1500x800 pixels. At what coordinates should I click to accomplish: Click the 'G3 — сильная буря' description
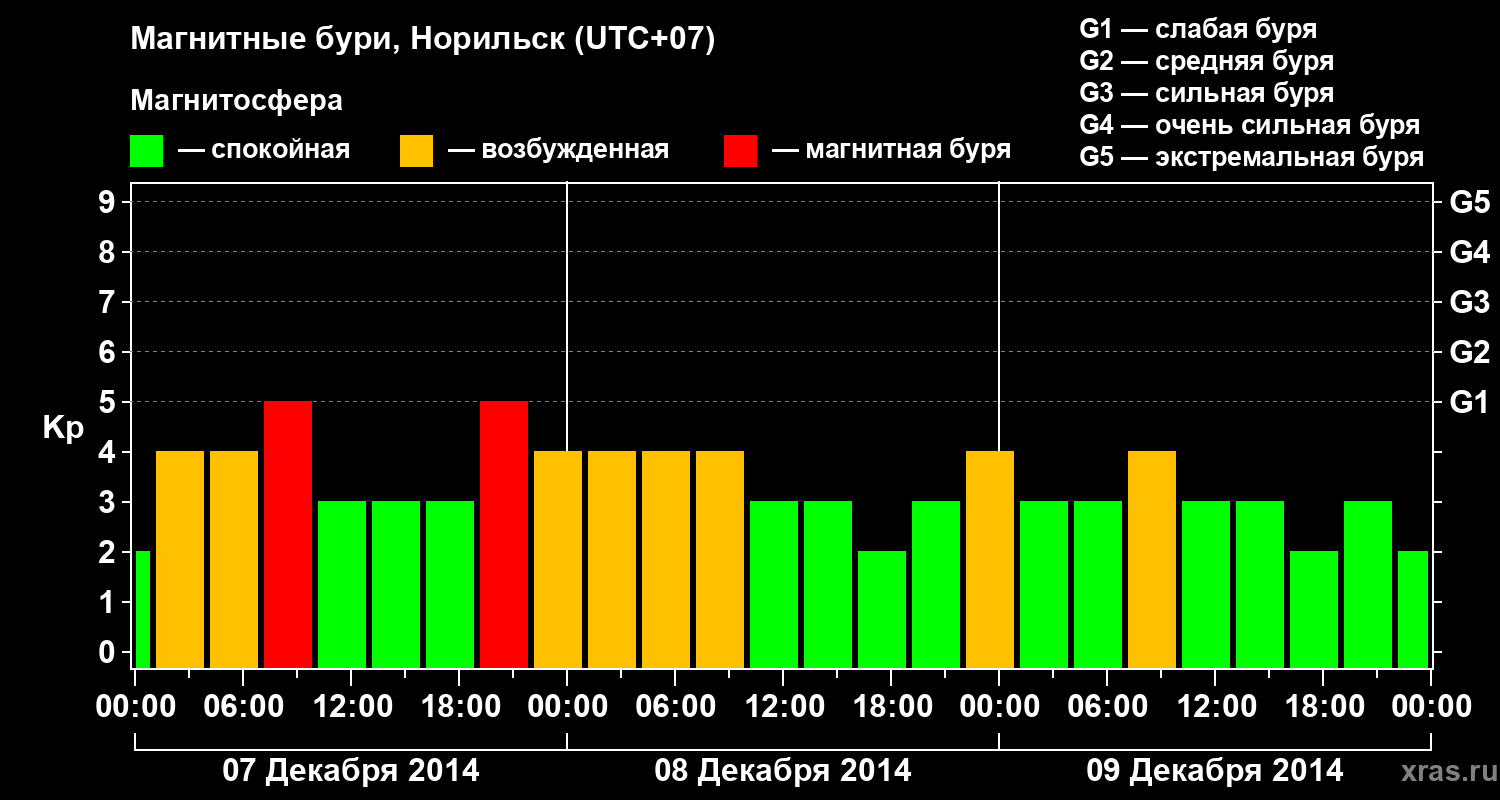click(x=1206, y=93)
